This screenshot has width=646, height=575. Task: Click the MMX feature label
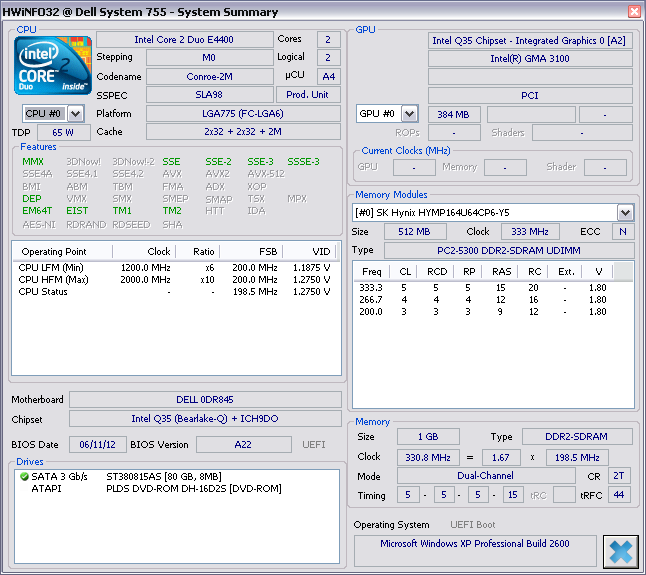coord(33,162)
